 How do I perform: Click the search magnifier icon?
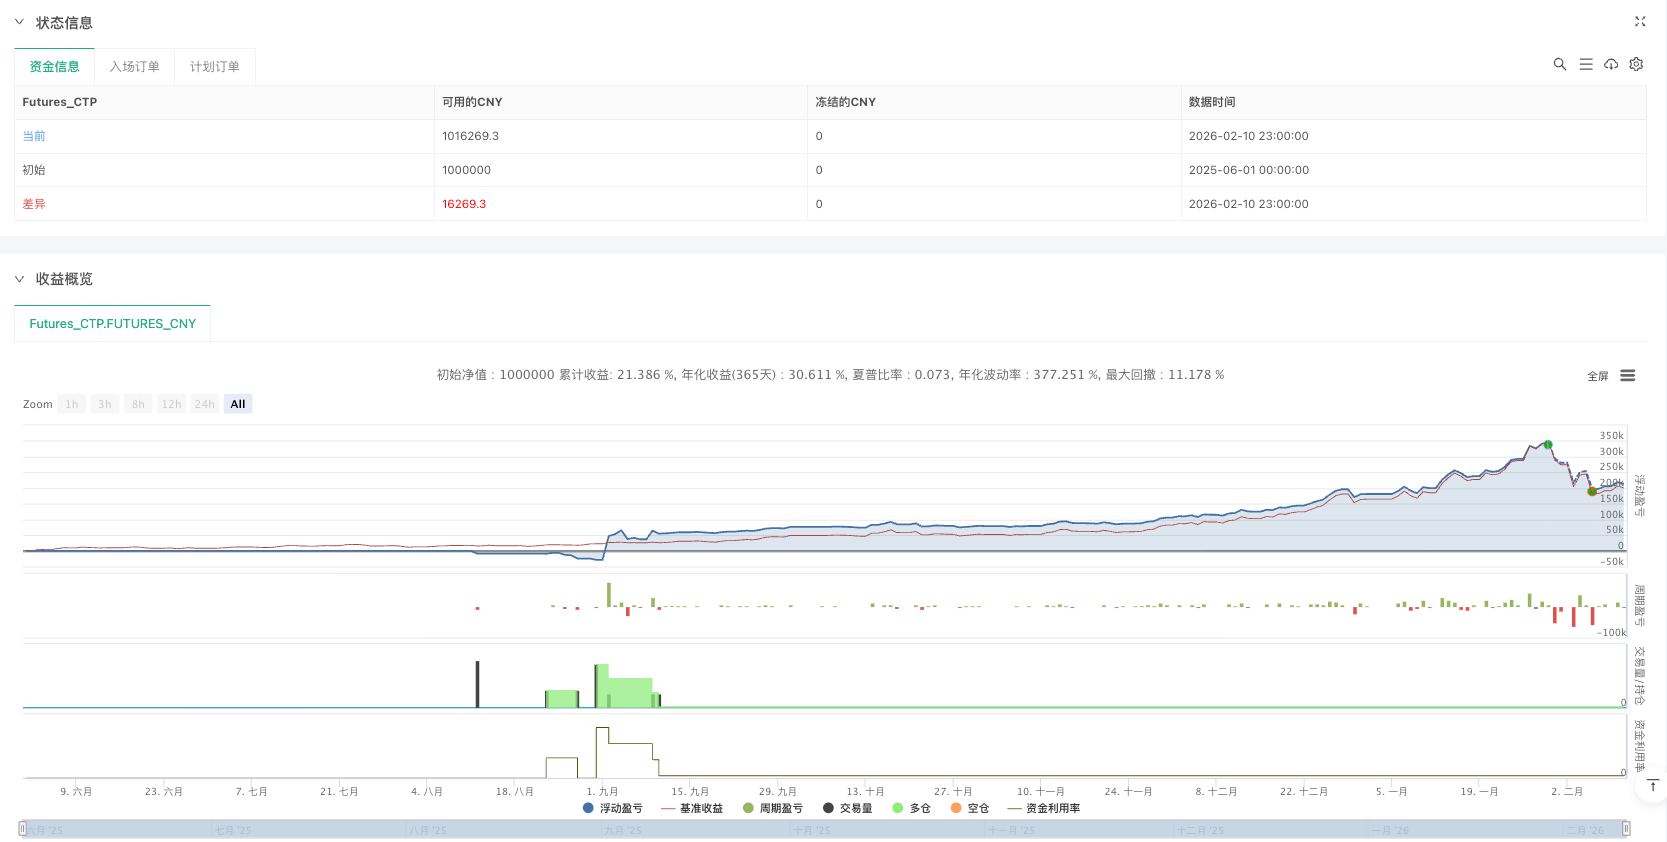1559,64
